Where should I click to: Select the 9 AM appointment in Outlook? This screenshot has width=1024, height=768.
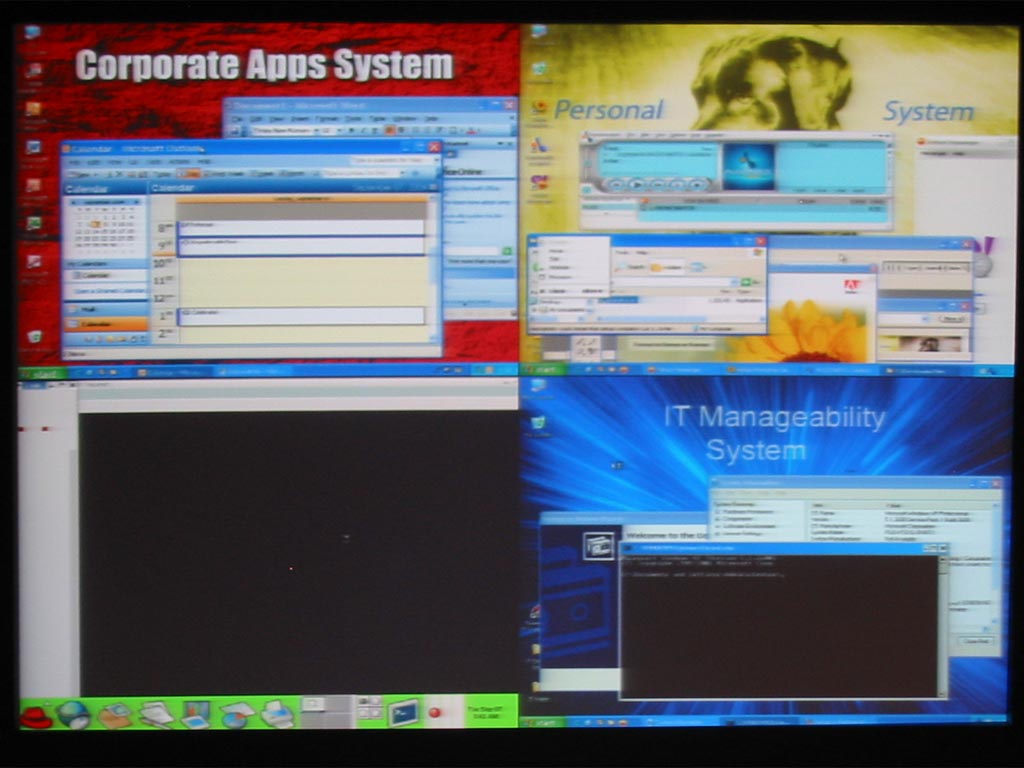301,245
